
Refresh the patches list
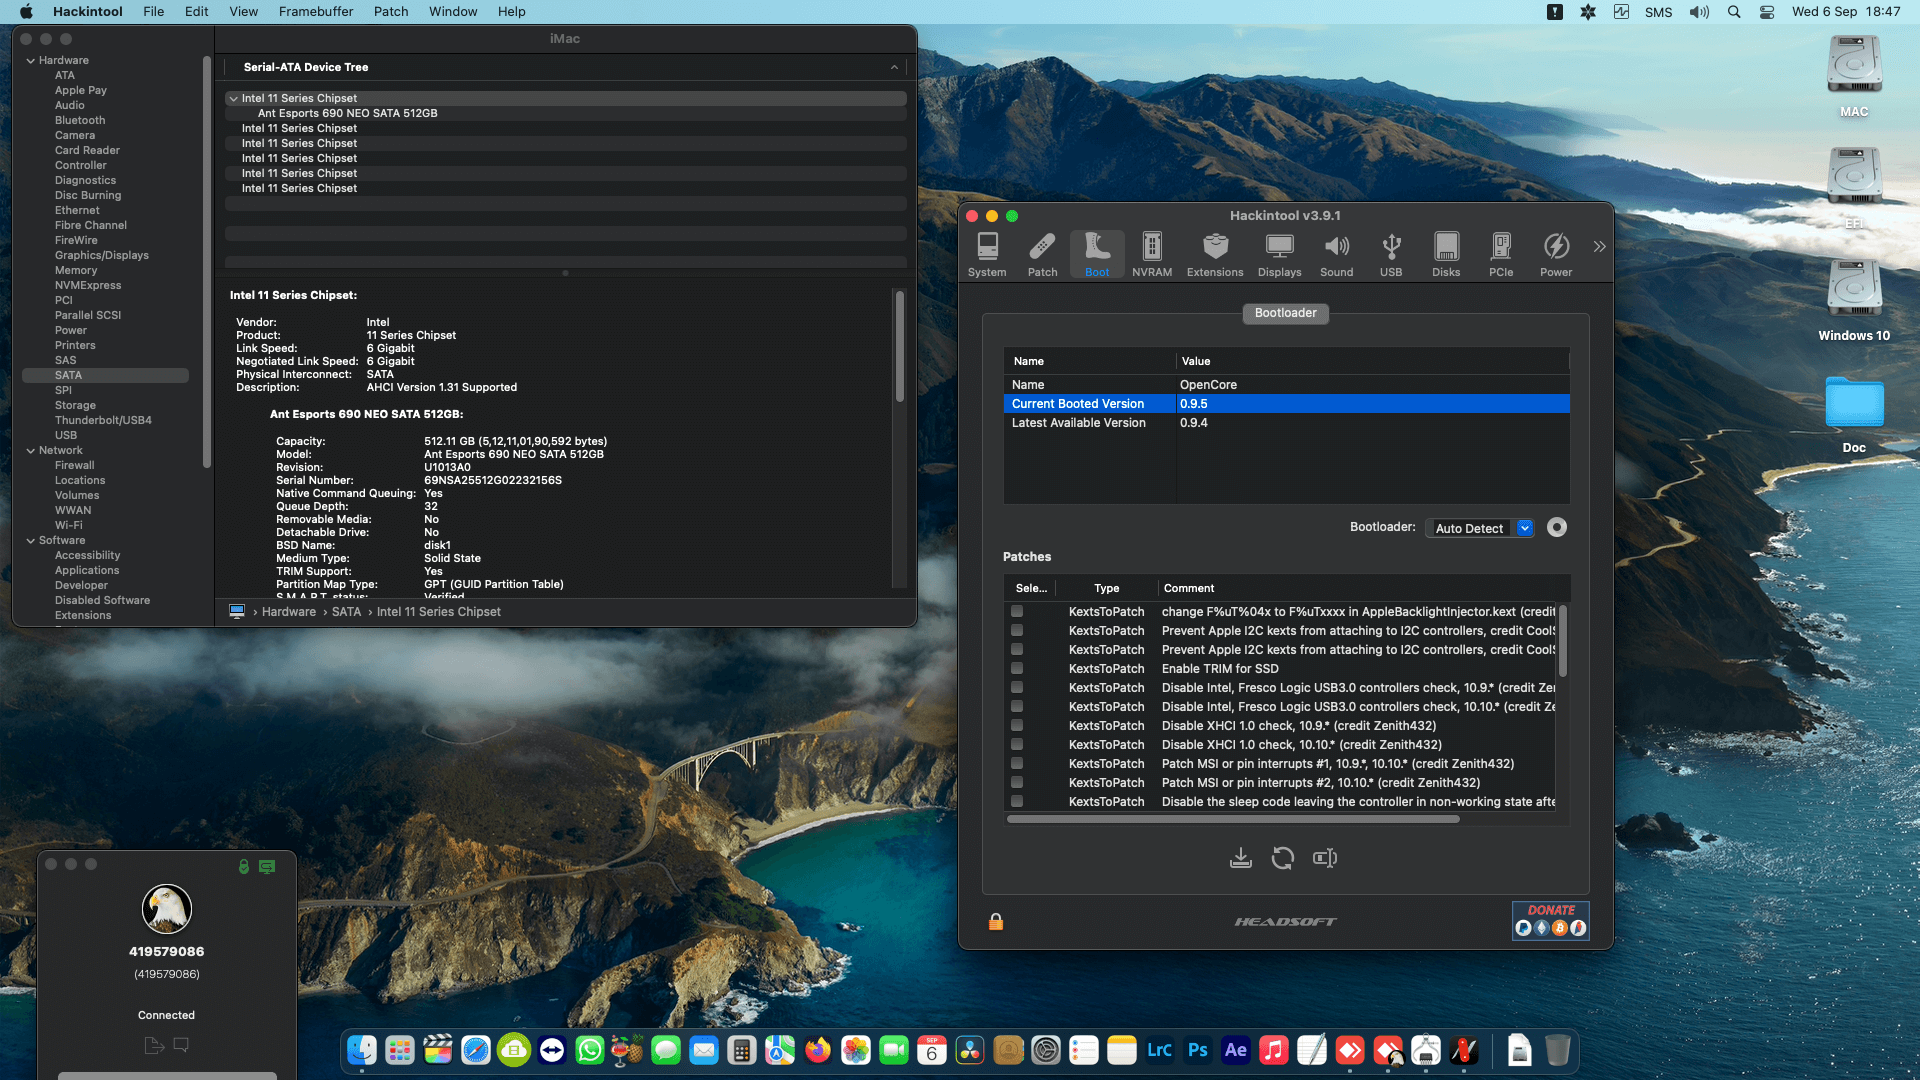pyautogui.click(x=1283, y=857)
